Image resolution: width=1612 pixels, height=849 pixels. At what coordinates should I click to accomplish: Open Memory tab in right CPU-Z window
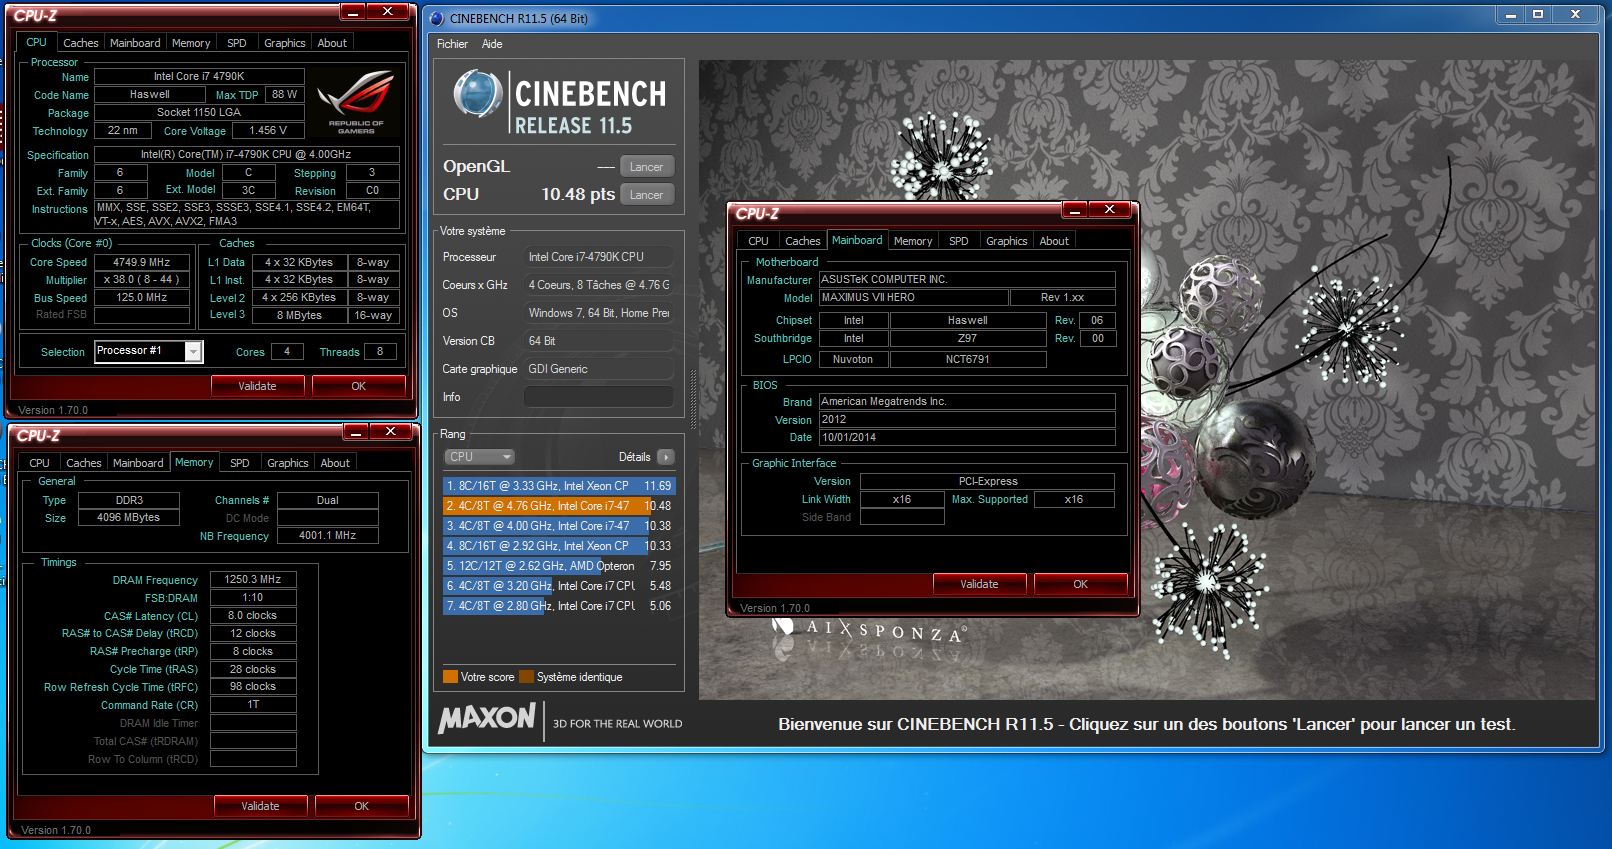pyautogui.click(x=913, y=241)
